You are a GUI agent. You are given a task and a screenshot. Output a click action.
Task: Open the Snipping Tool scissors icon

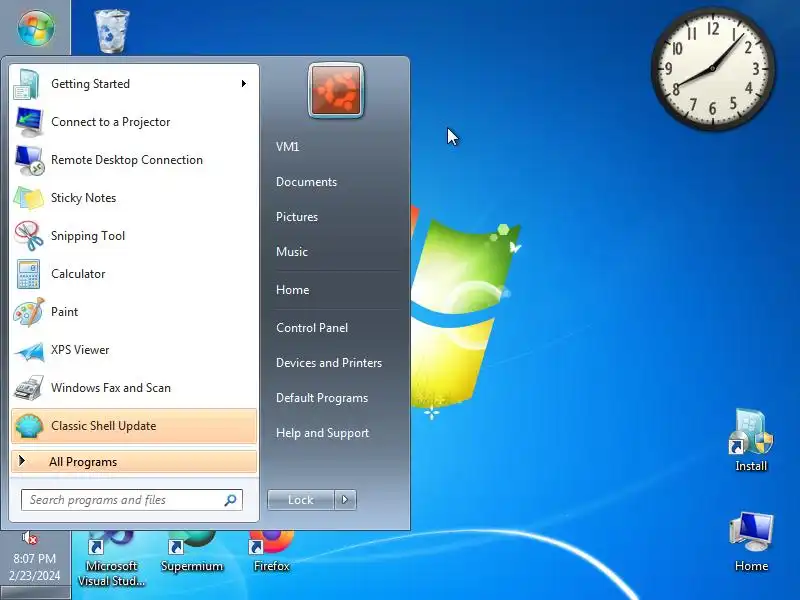click(x=29, y=236)
